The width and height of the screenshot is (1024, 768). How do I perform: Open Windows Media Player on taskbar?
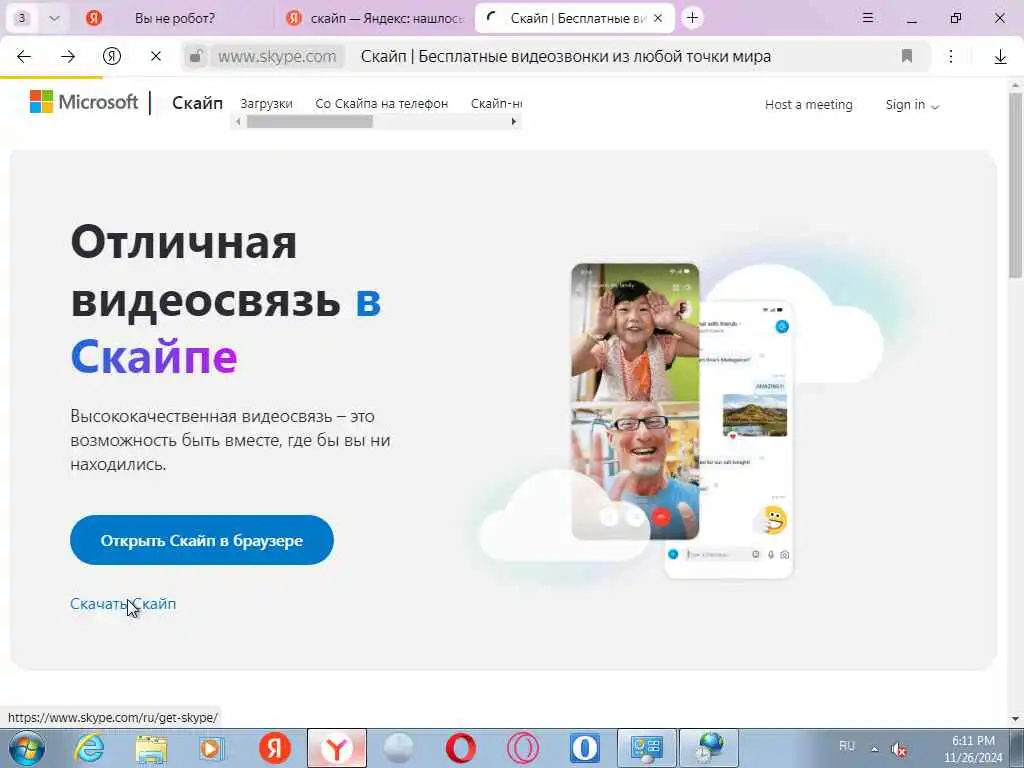212,748
